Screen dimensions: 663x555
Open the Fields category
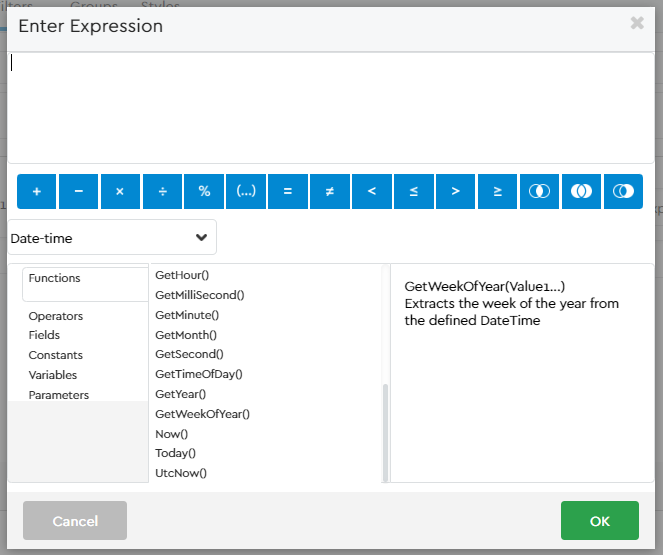(44, 336)
